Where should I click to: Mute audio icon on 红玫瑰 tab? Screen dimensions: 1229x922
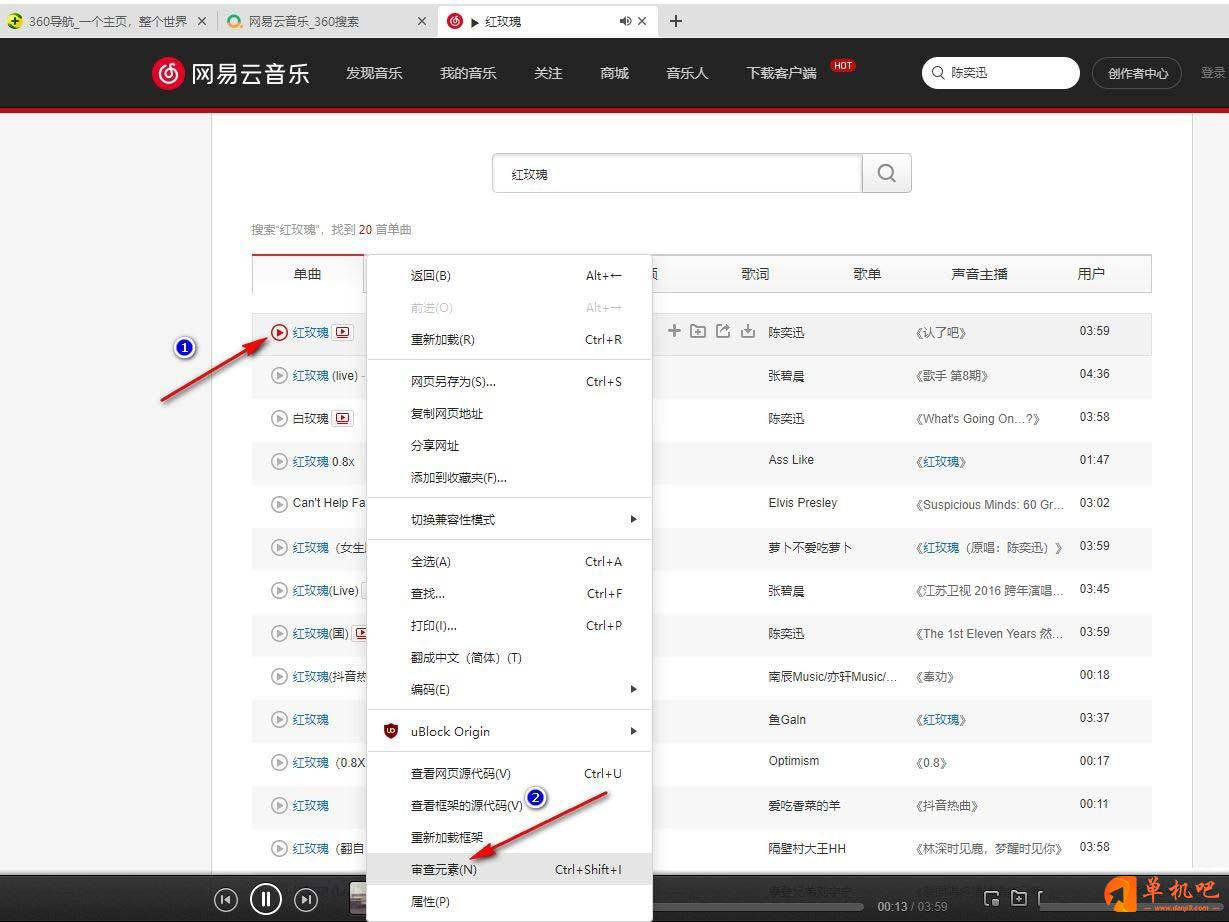pyautogui.click(x=625, y=21)
